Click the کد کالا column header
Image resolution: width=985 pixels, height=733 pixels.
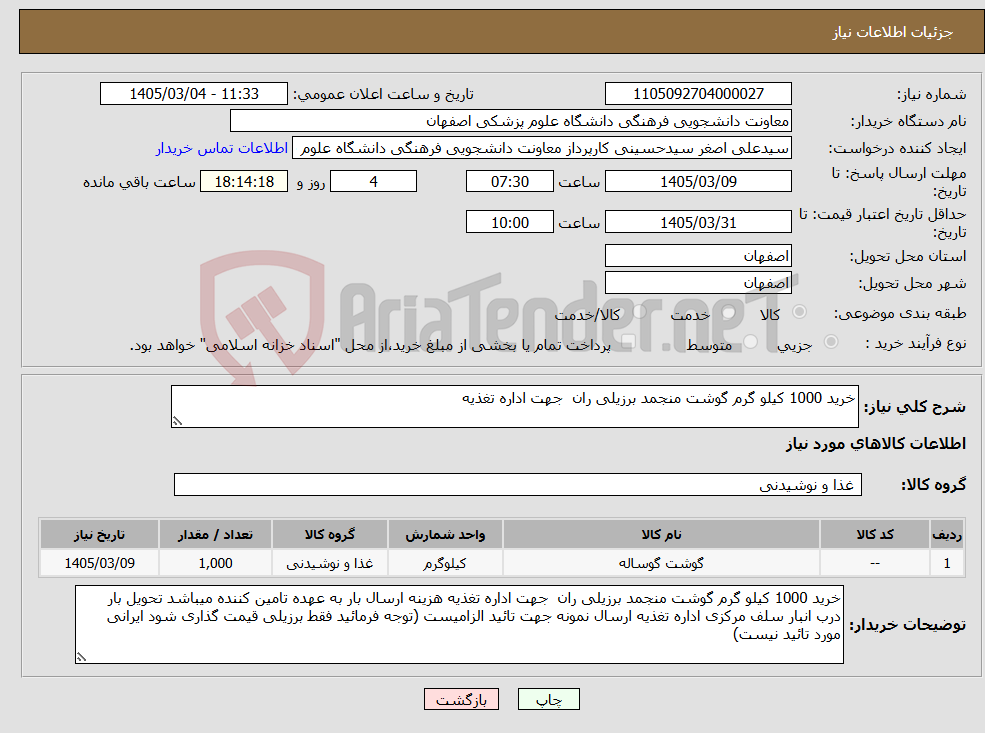click(x=874, y=535)
